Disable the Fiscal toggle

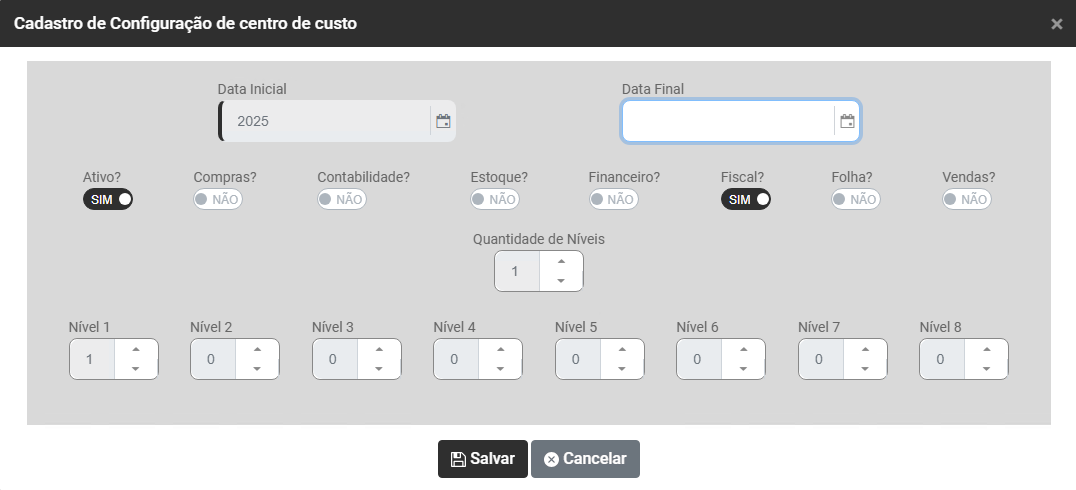pos(746,199)
